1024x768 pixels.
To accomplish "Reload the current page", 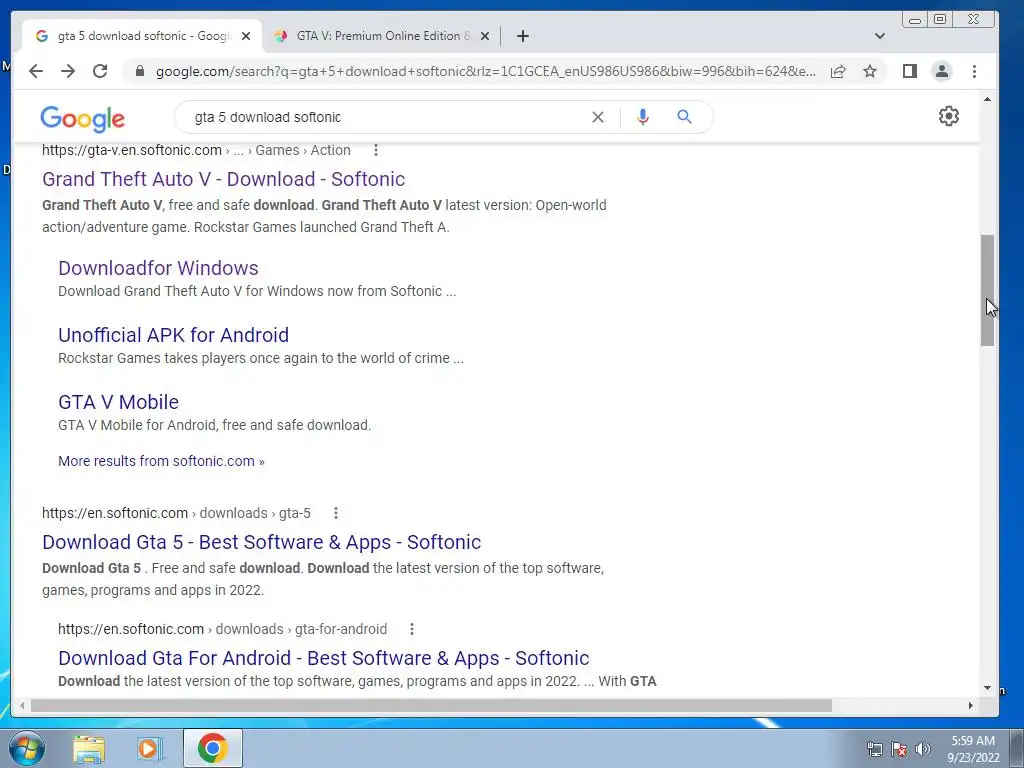I will [x=100, y=71].
